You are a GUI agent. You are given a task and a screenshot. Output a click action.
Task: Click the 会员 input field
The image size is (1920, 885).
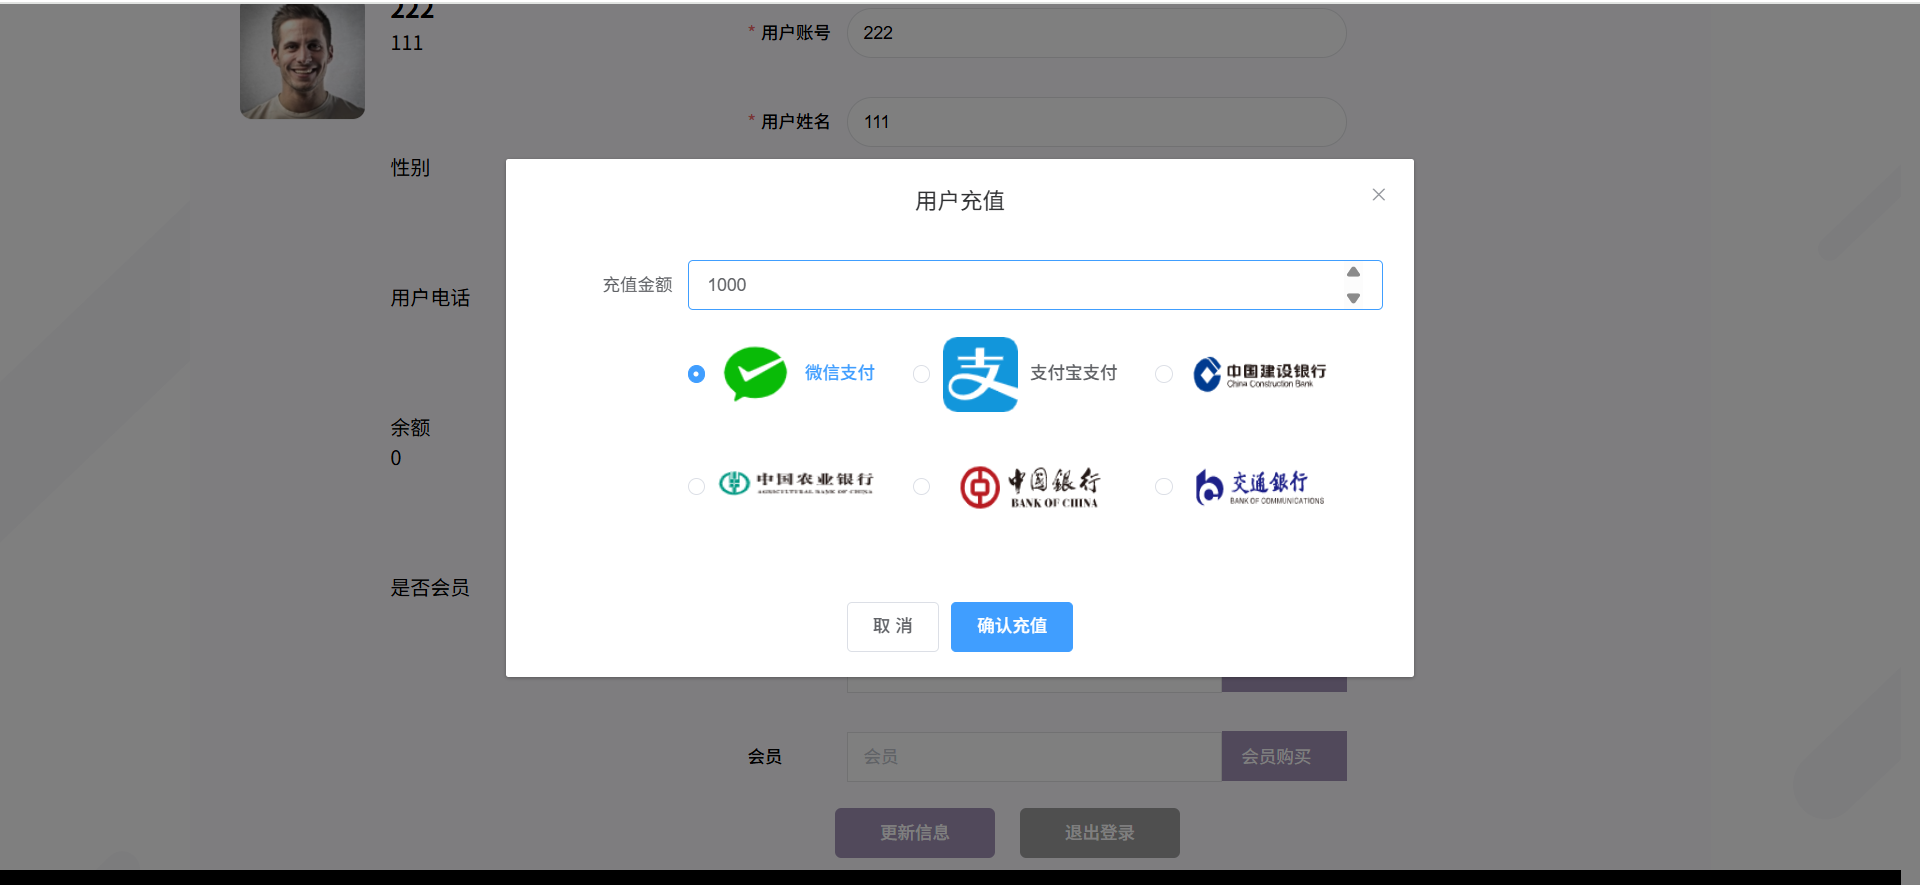[x=1034, y=756]
